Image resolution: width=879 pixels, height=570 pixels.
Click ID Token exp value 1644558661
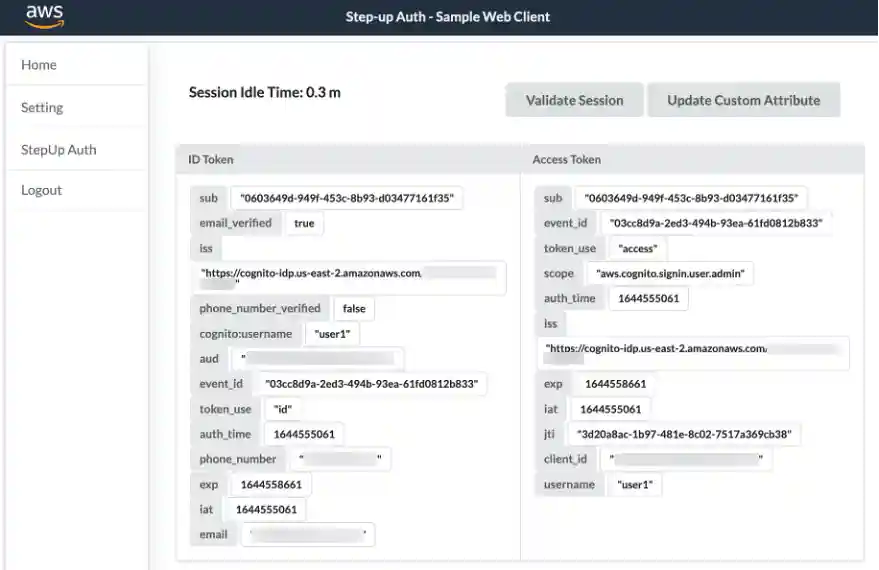(271, 484)
